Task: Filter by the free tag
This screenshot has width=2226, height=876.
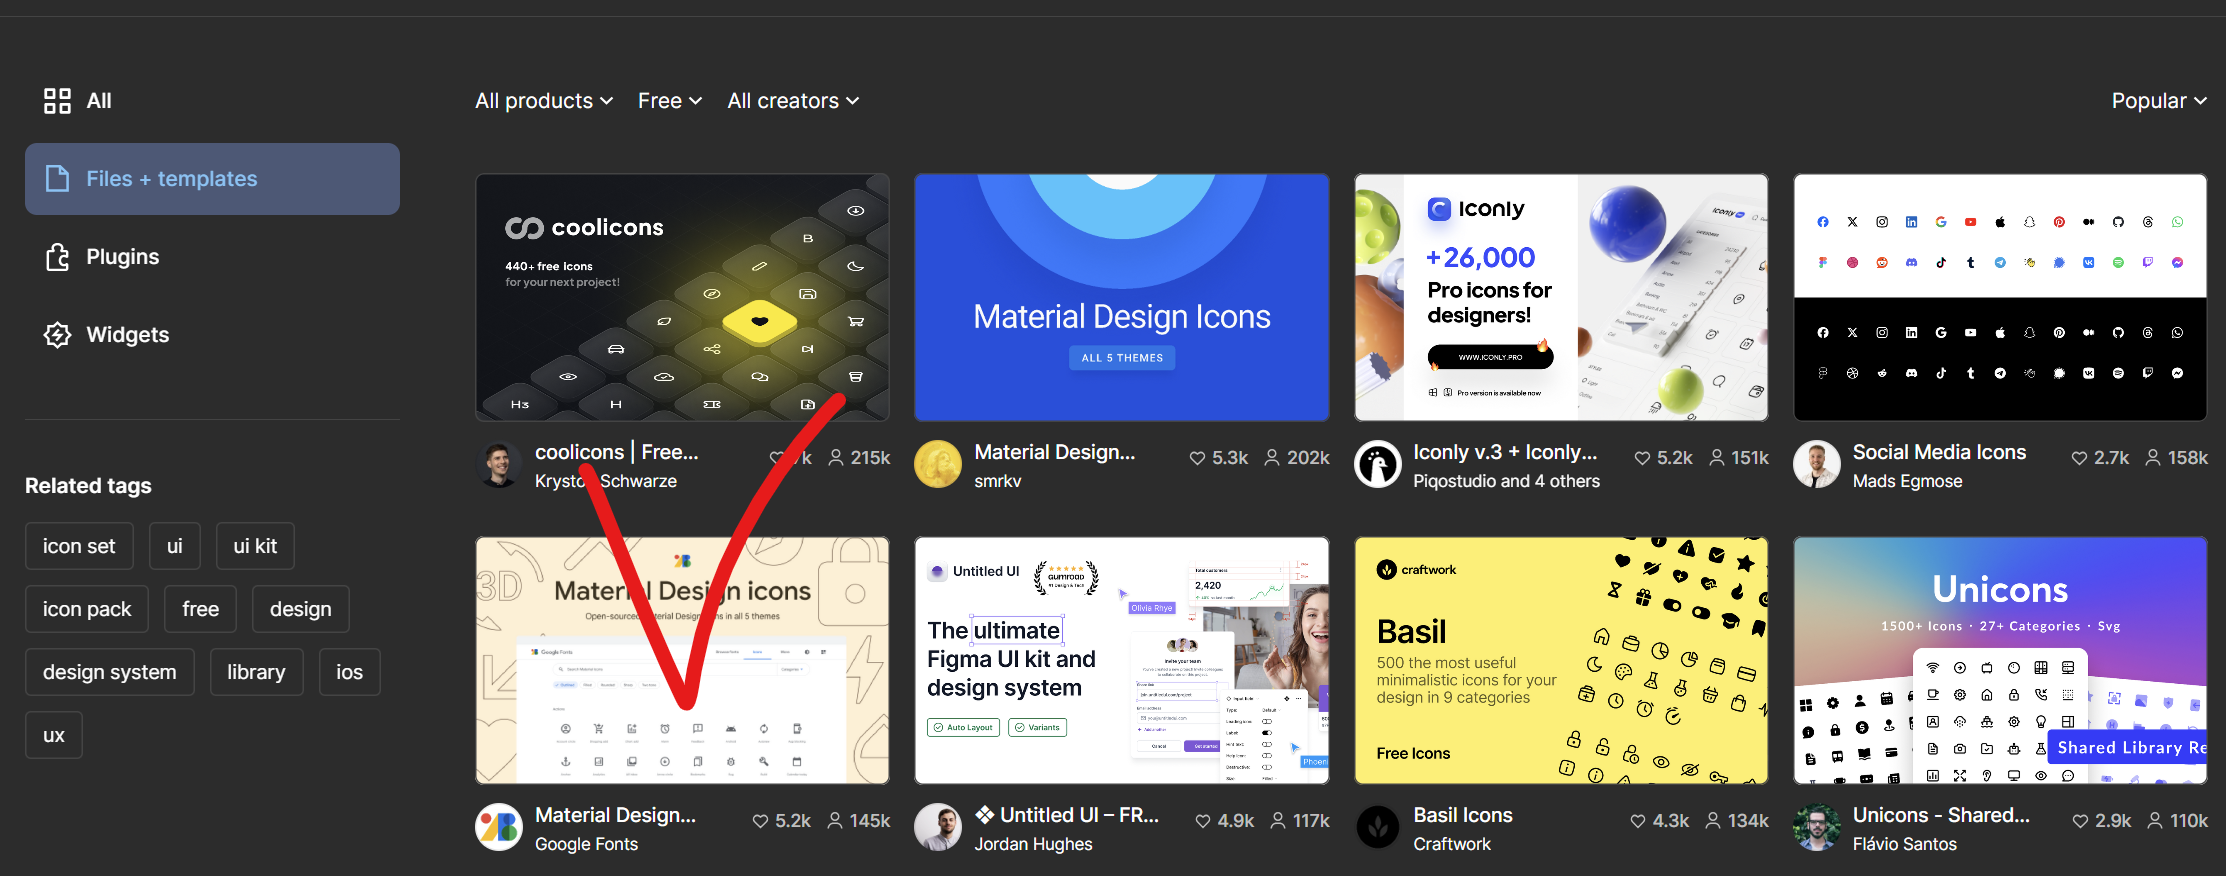Action: pyautogui.click(x=201, y=609)
